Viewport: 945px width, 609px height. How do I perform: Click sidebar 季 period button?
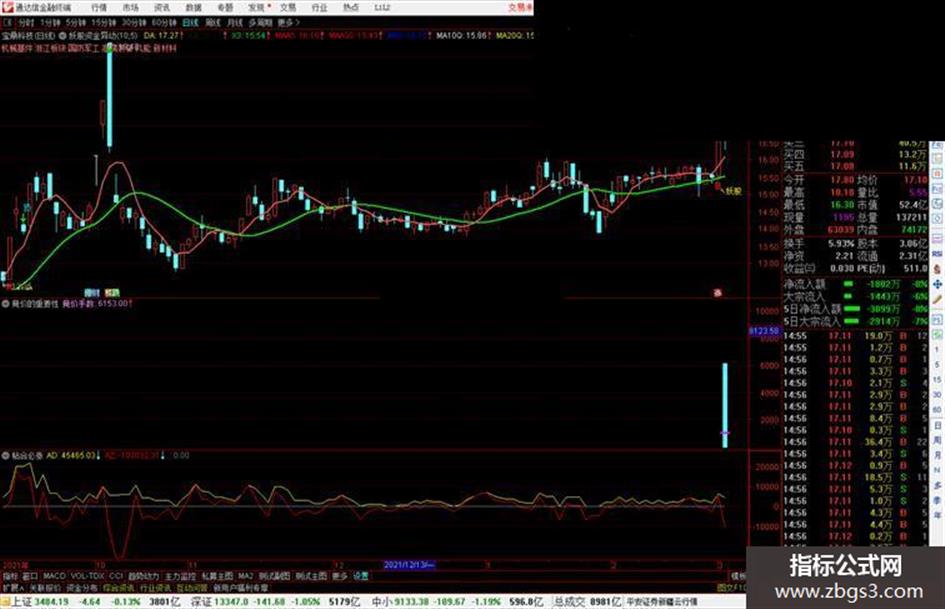point(937,500)
